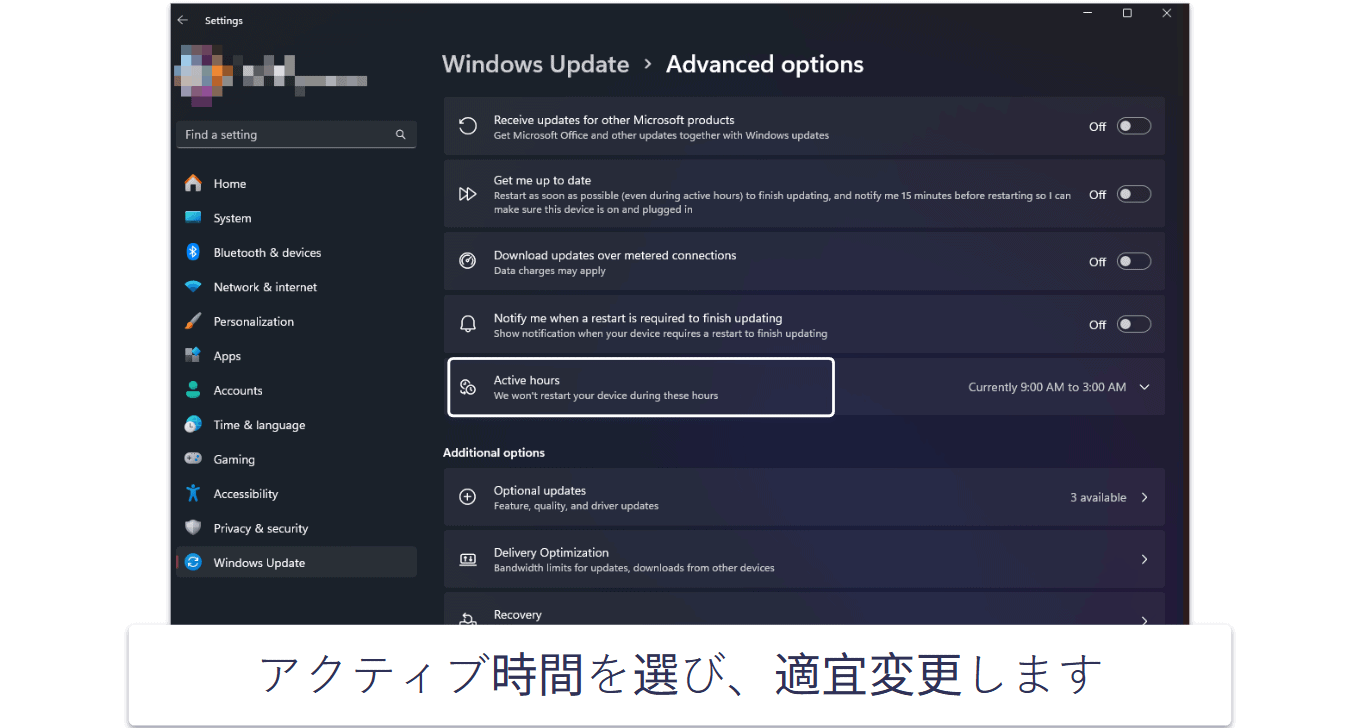Screen dimensions: 1359x728
Task: Expand Active hours dropdown chevron
Action: tap(1145, 387)
